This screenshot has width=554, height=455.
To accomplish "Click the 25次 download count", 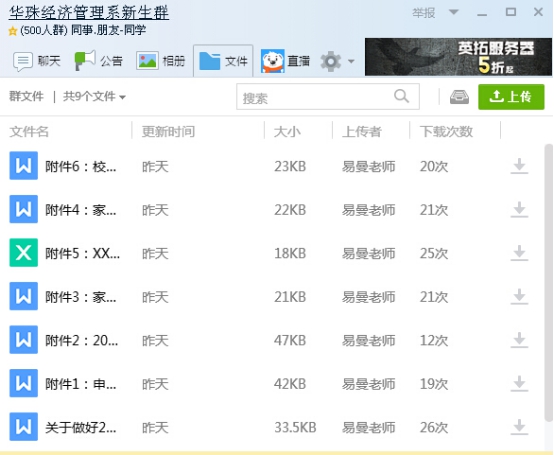I will 434,253.
